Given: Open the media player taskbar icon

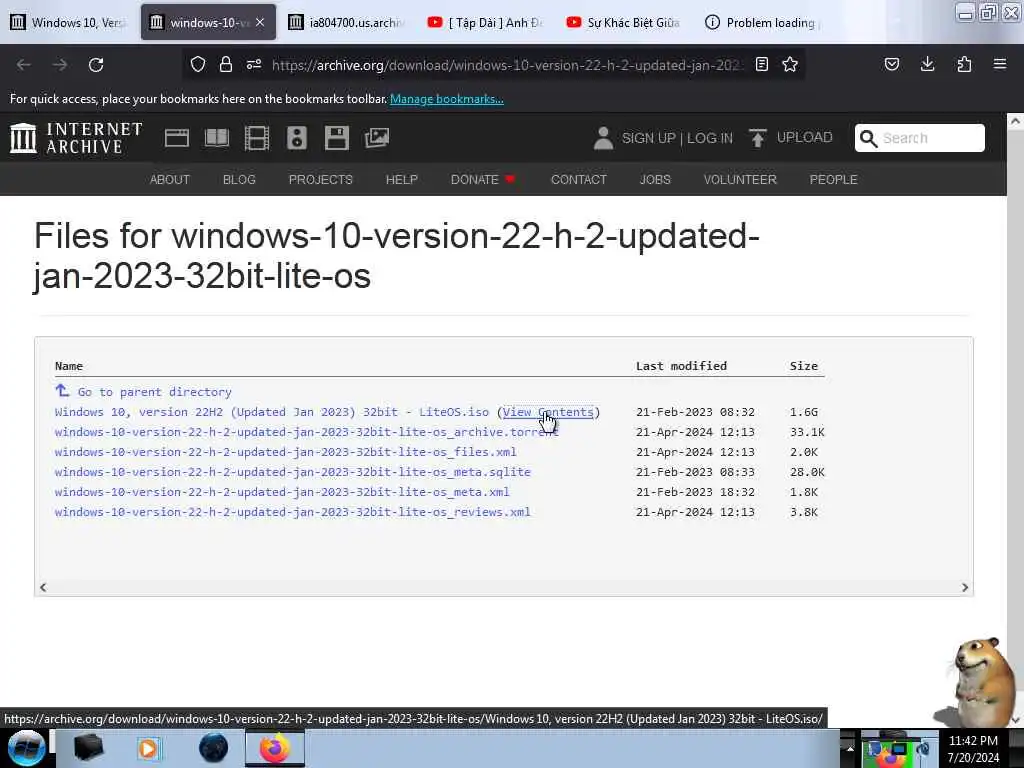Looking at the screenshot, I should (148, 748).
